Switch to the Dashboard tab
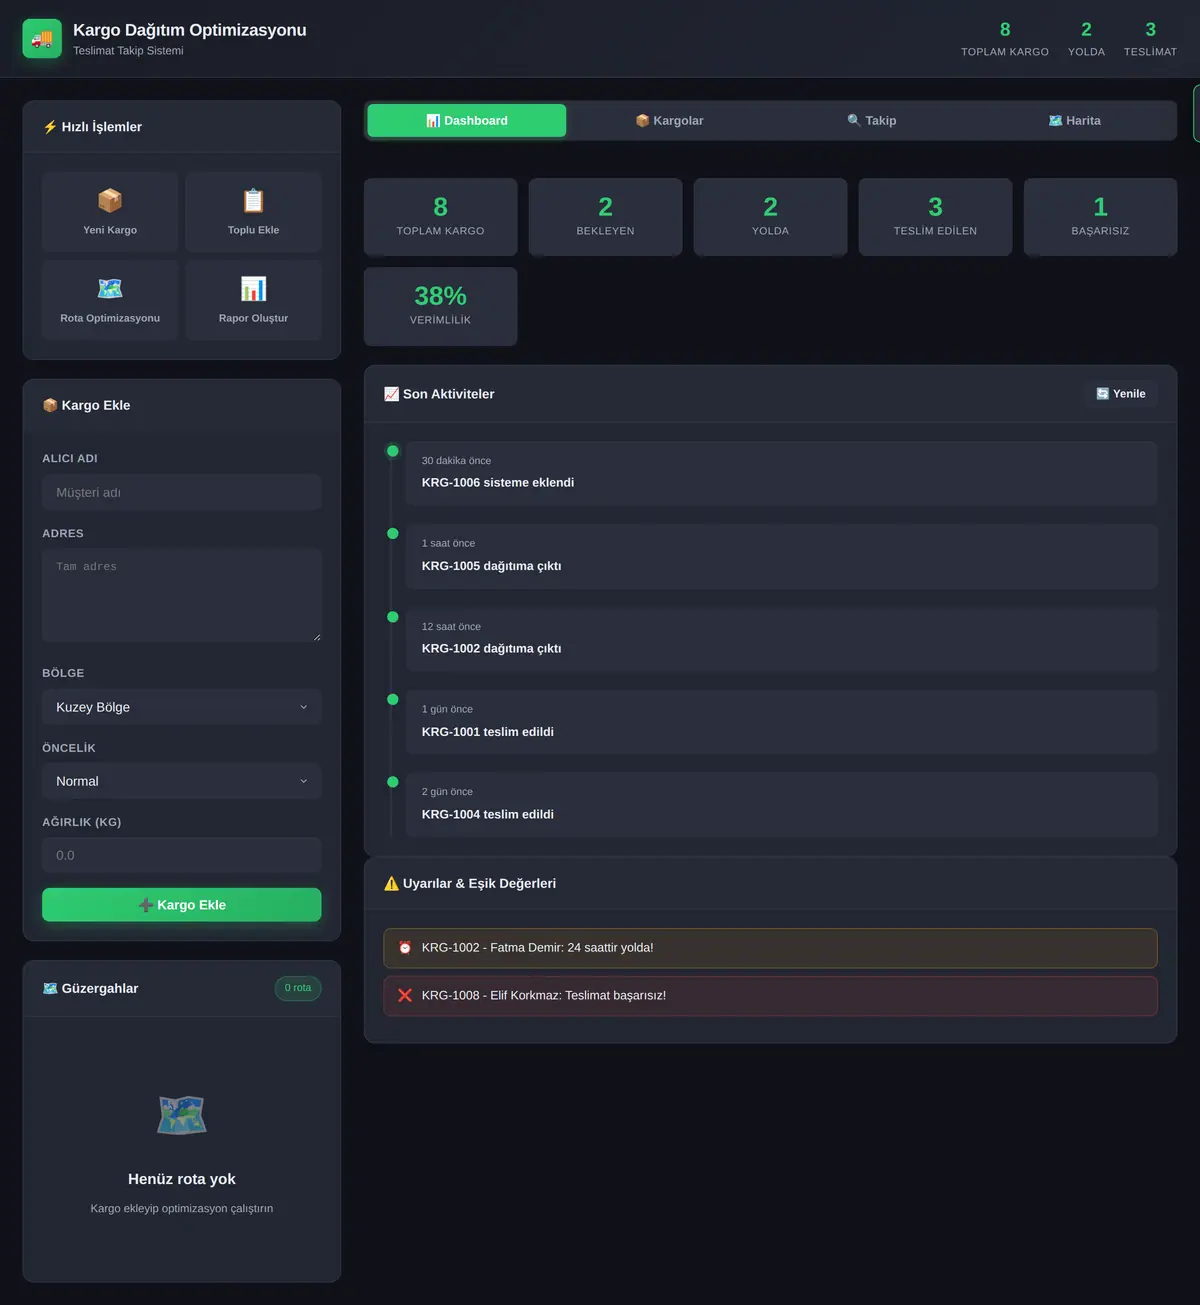Screen dimensions: 1200x1305 click(467, 120)
